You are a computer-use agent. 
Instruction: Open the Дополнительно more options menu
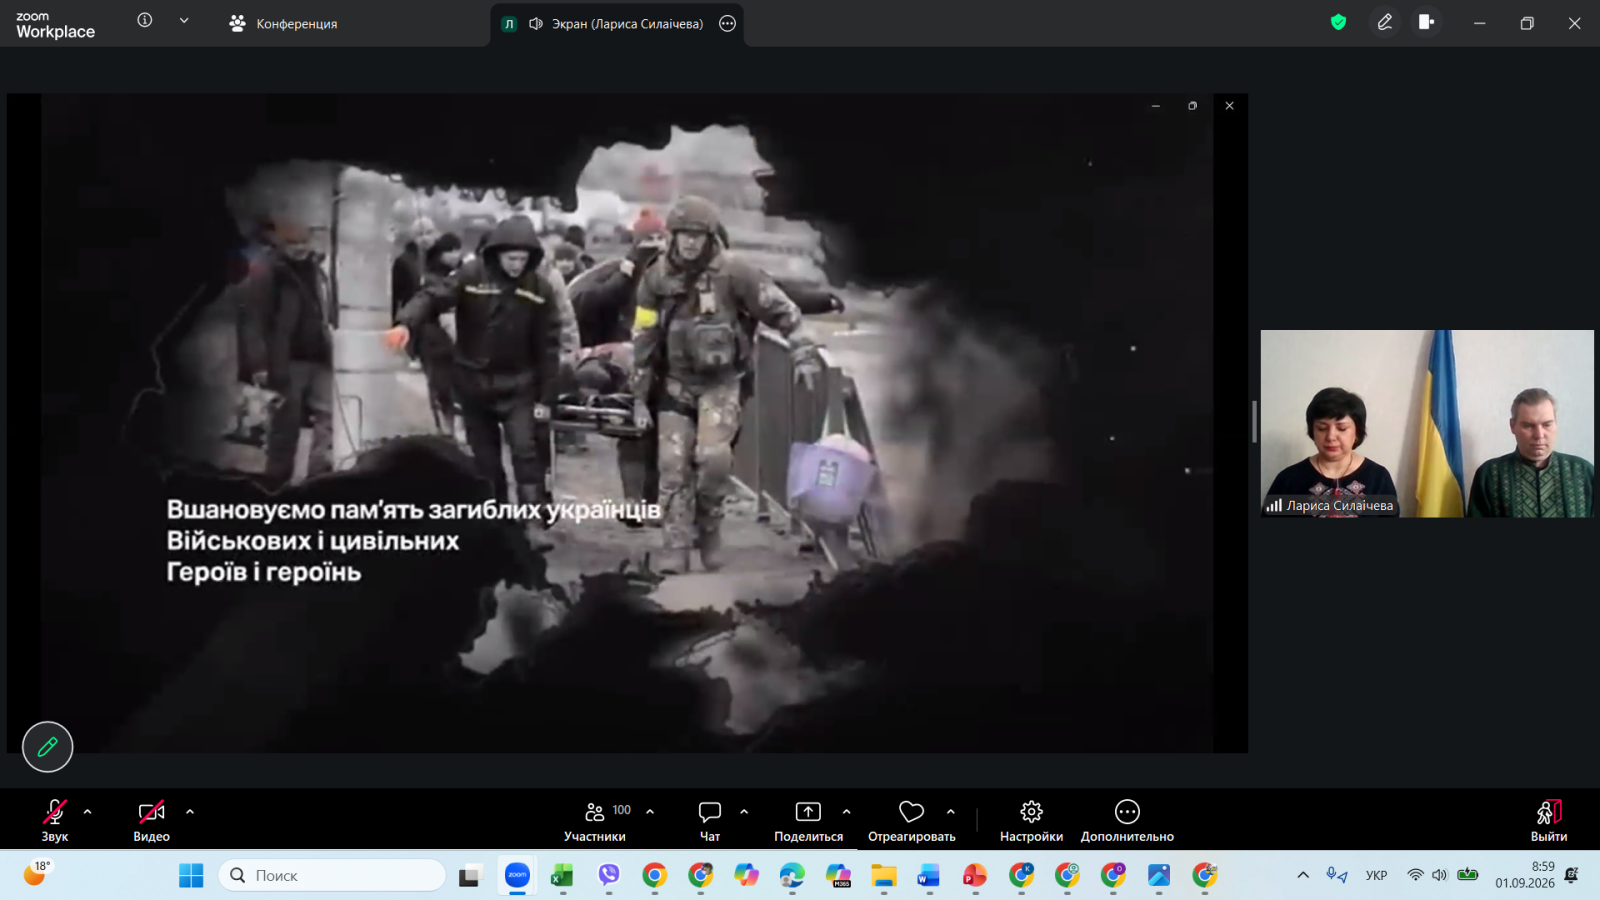[x=1127, y=820]
